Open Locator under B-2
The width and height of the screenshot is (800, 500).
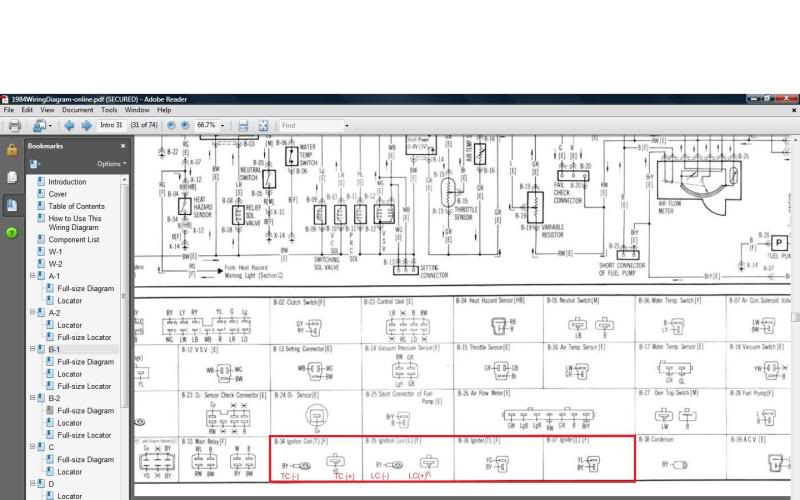(x=69, y=423)
